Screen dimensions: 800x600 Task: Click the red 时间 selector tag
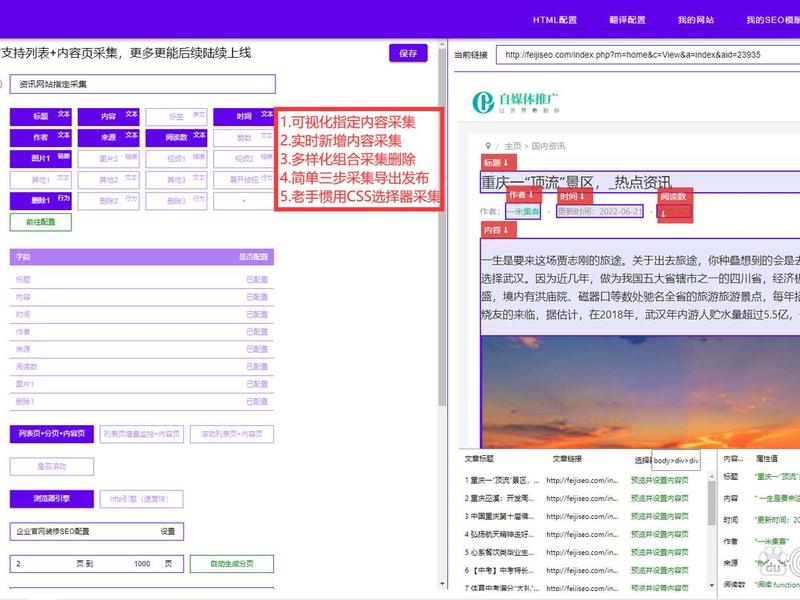pos(574,196)
